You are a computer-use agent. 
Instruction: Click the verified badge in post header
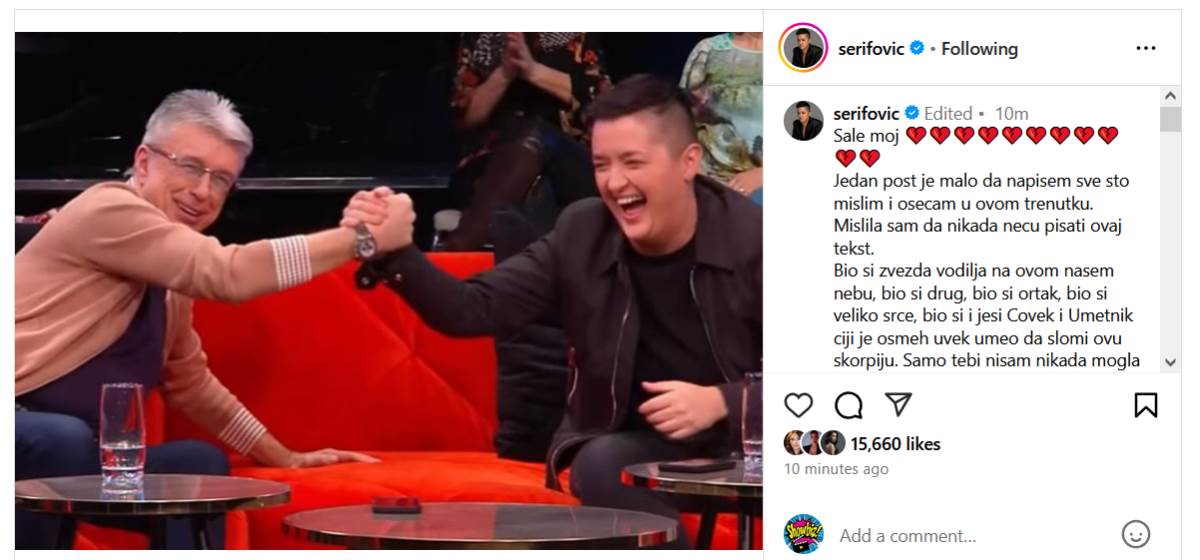[916, 47]
